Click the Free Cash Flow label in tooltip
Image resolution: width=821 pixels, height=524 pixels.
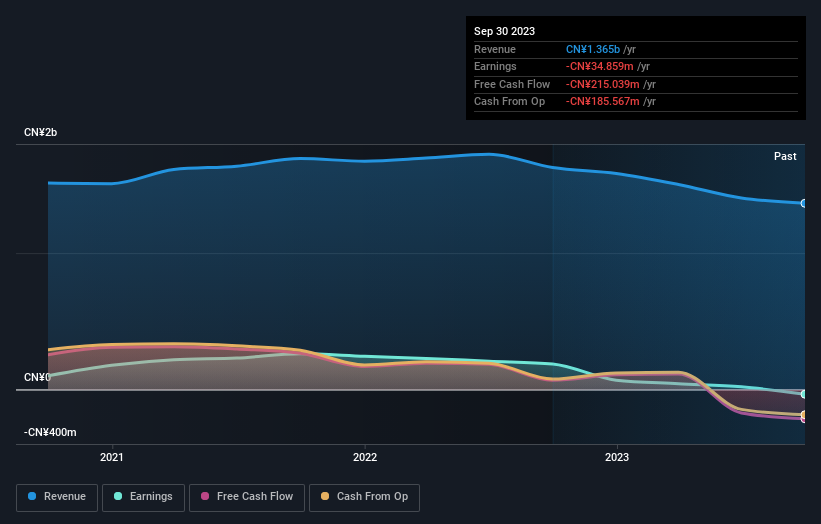512,84
